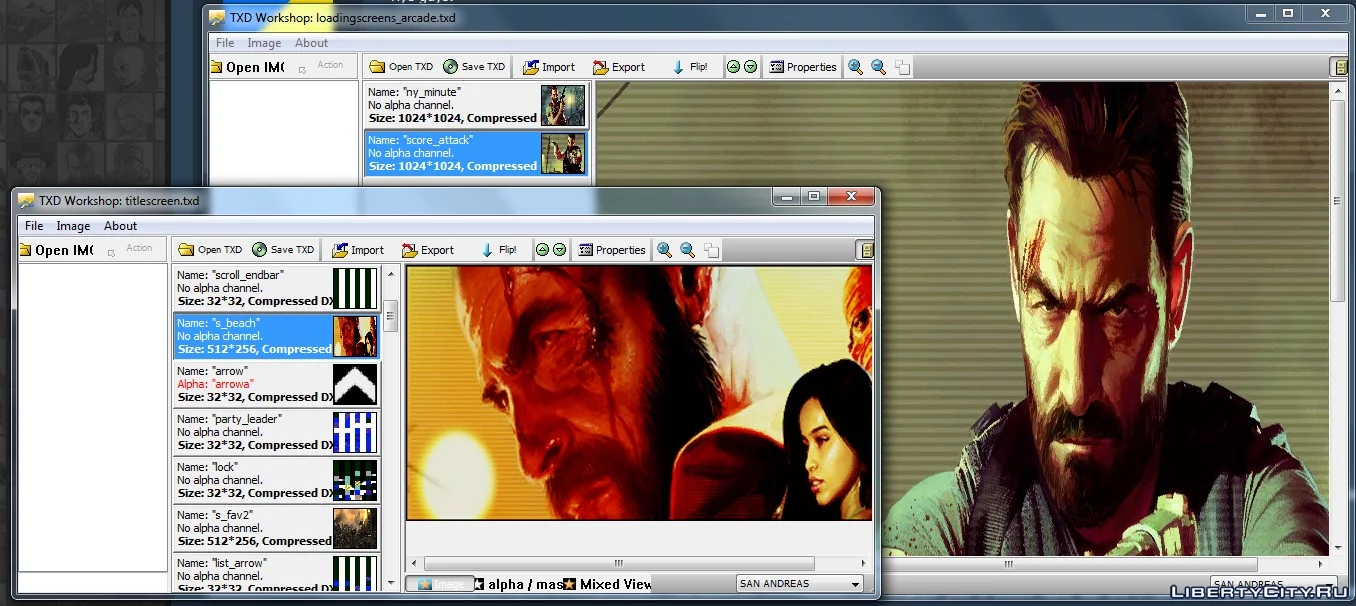Click Open IMG in the loadingscreens_arcade window
This screenshot has width=1356, height=606.
click(247, 67)
